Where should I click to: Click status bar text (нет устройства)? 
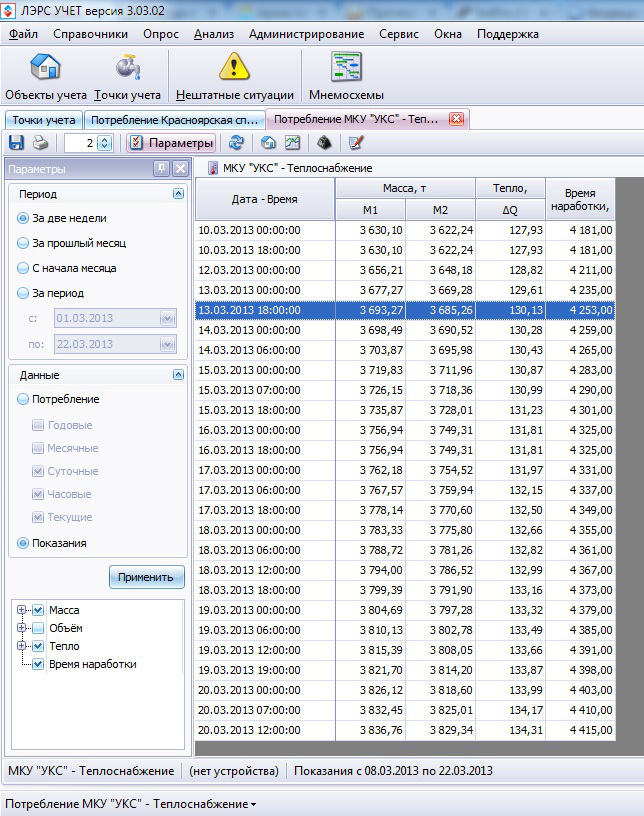tap(234, 771)
